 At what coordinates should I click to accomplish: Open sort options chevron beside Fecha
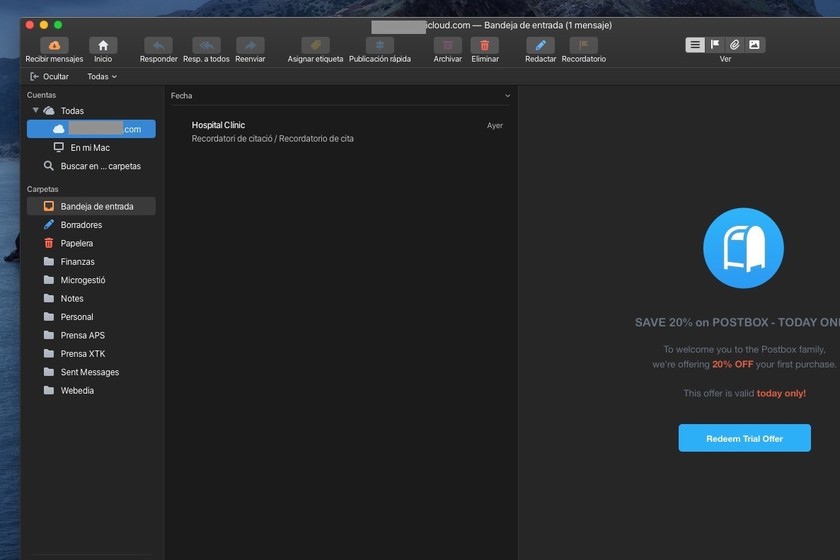(x=507, y=96)
